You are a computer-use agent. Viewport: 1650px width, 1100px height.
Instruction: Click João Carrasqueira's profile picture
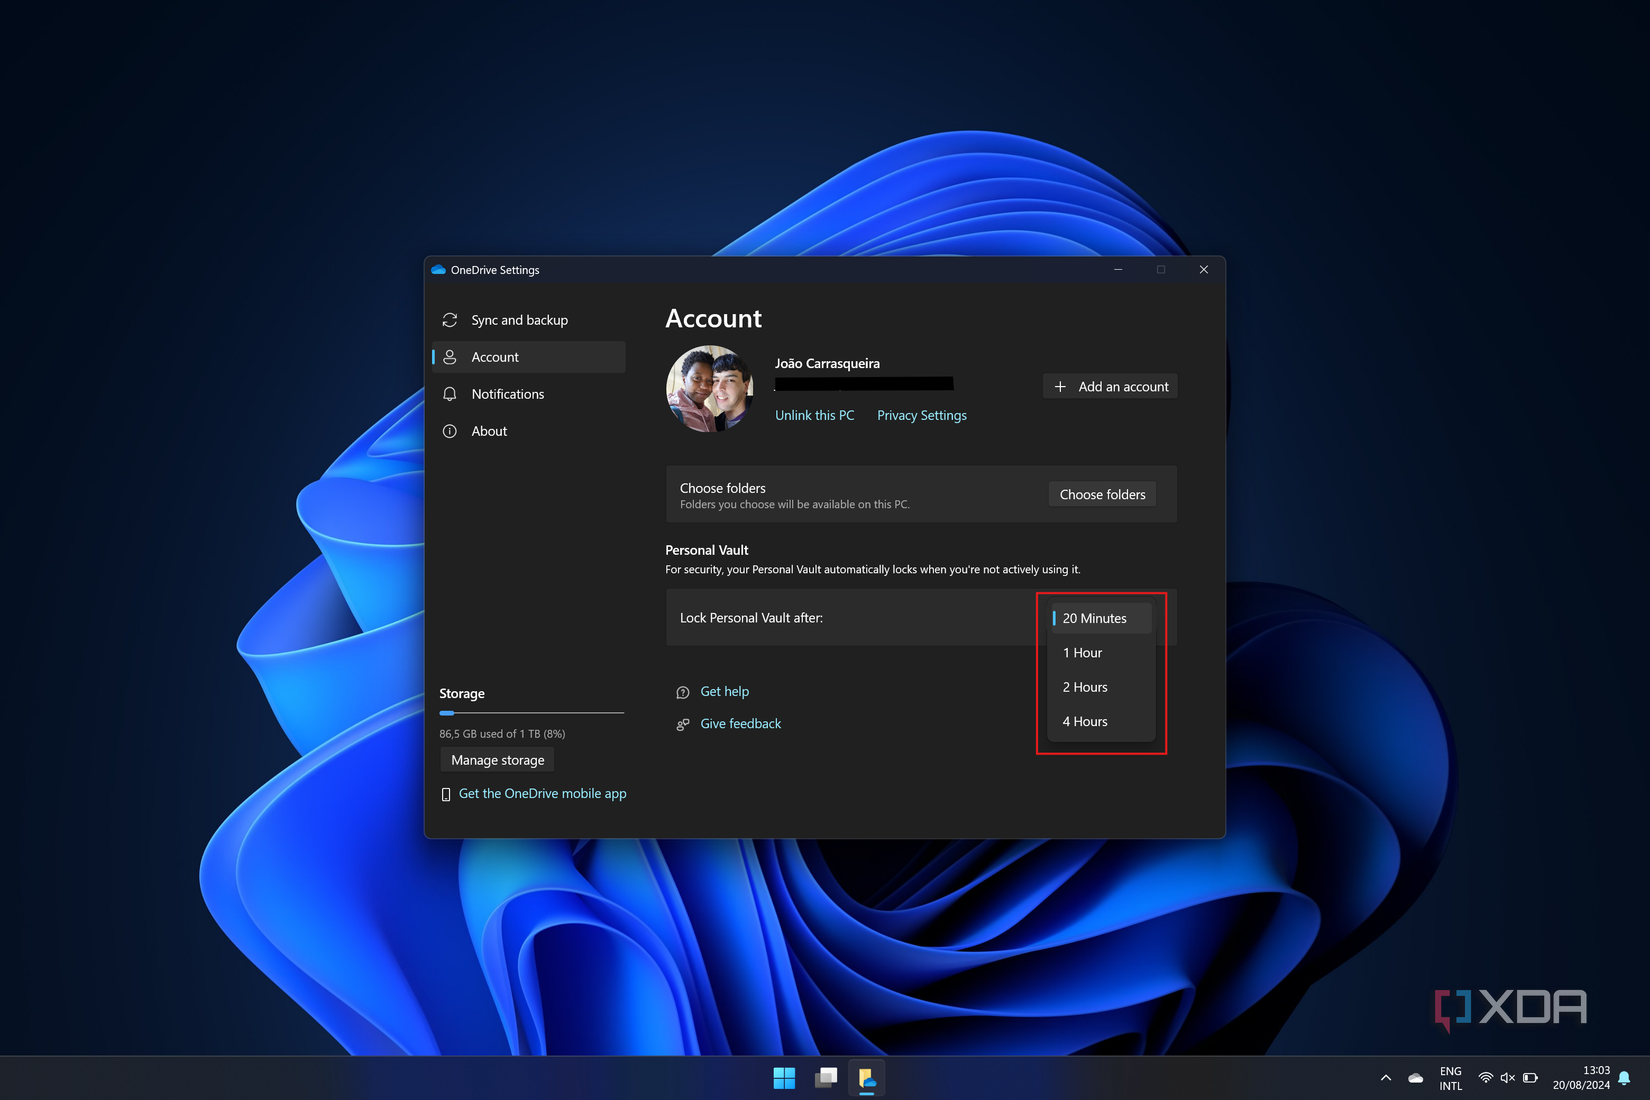709,389
